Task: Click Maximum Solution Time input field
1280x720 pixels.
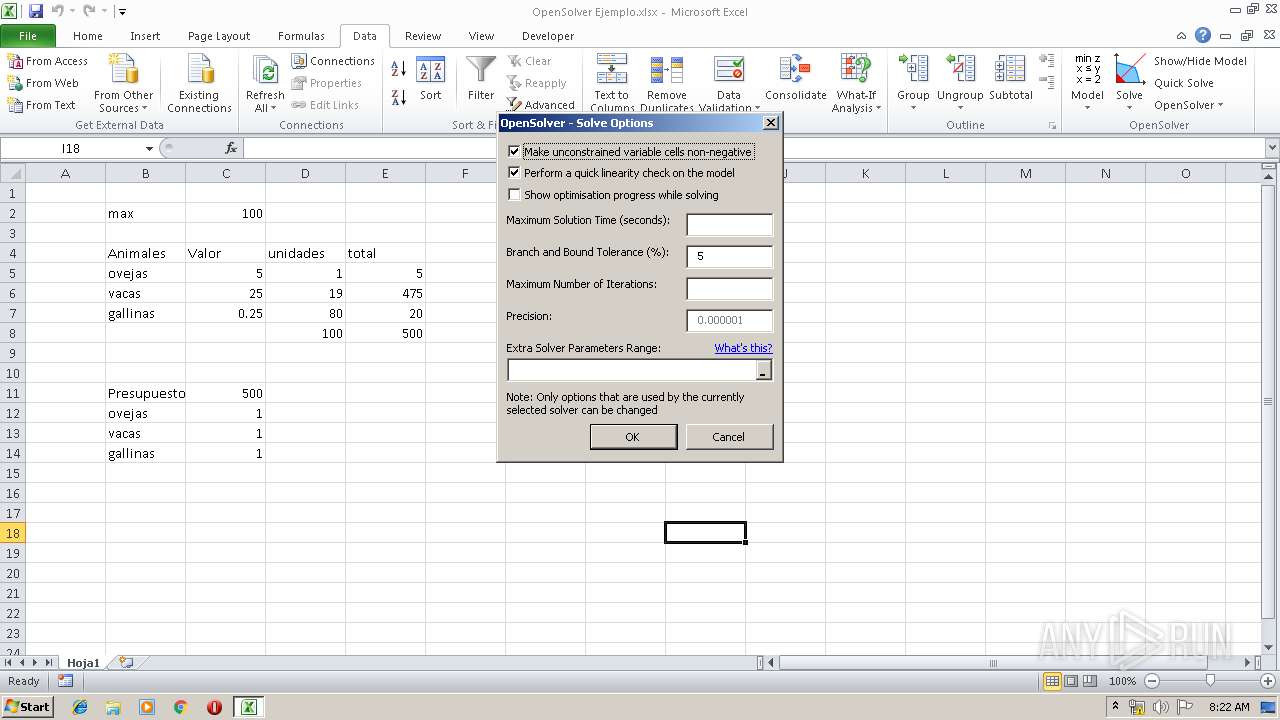Action: (x=730, y=225)
